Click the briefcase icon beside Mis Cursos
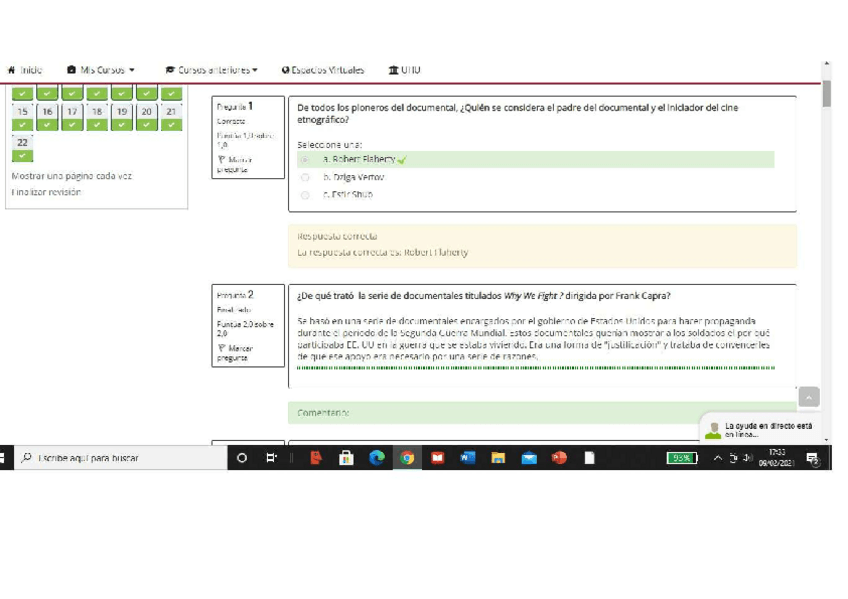Screen dimensions: 848x599 tap(71, 70)
